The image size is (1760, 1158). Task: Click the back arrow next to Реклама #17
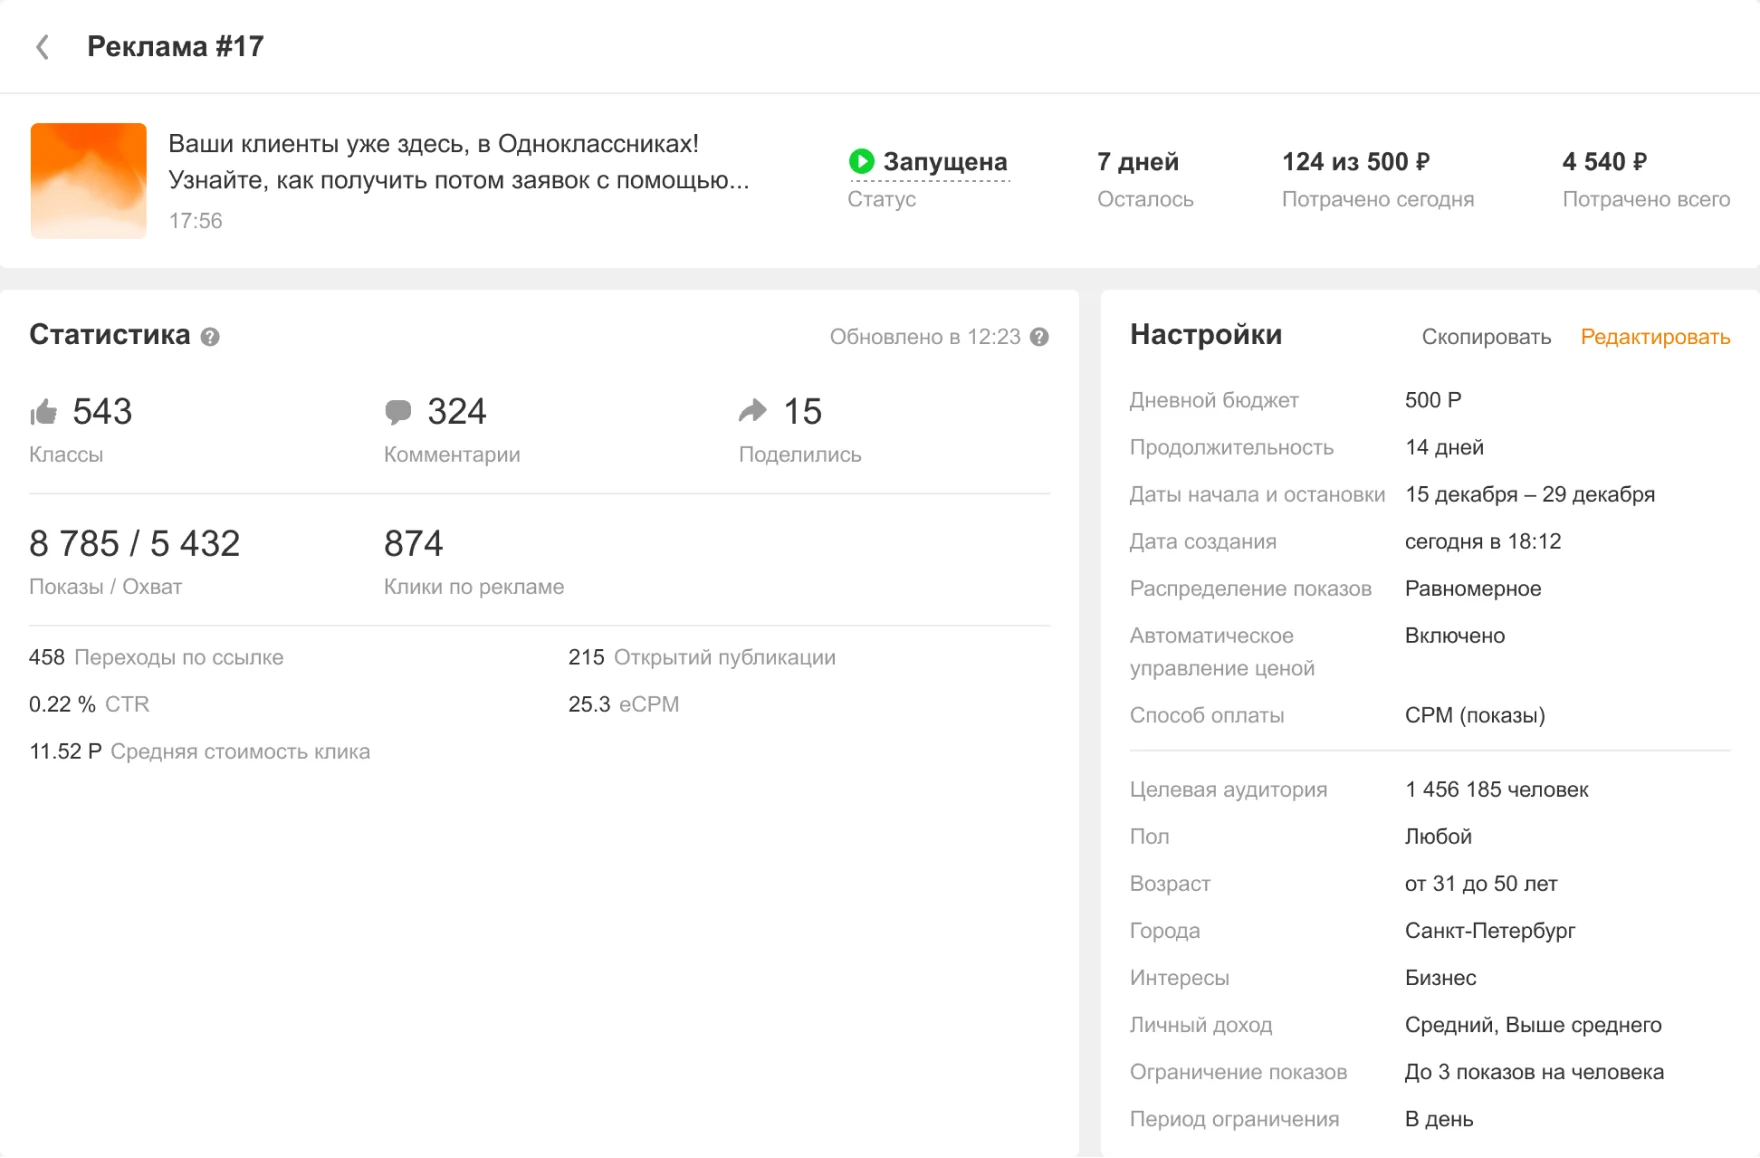(42, 47)
